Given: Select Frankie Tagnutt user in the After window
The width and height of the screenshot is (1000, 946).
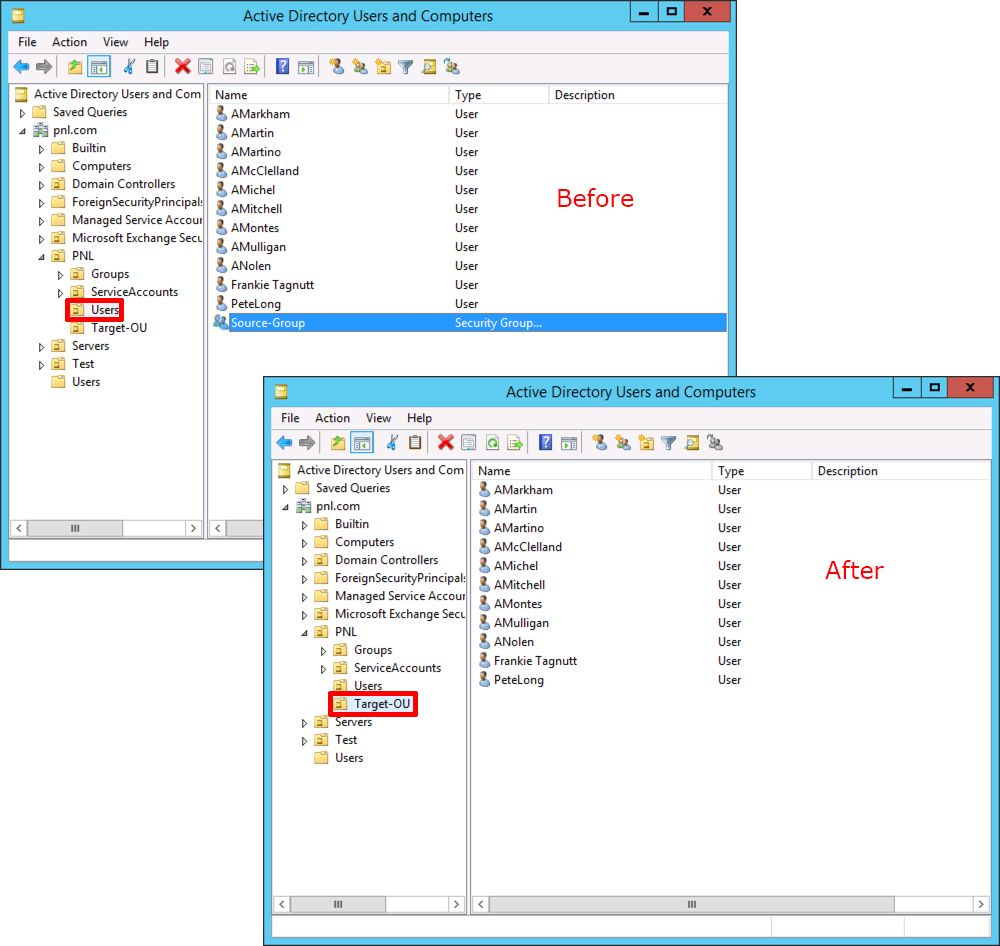Looking at the screenshot, I should coord(535,661).
